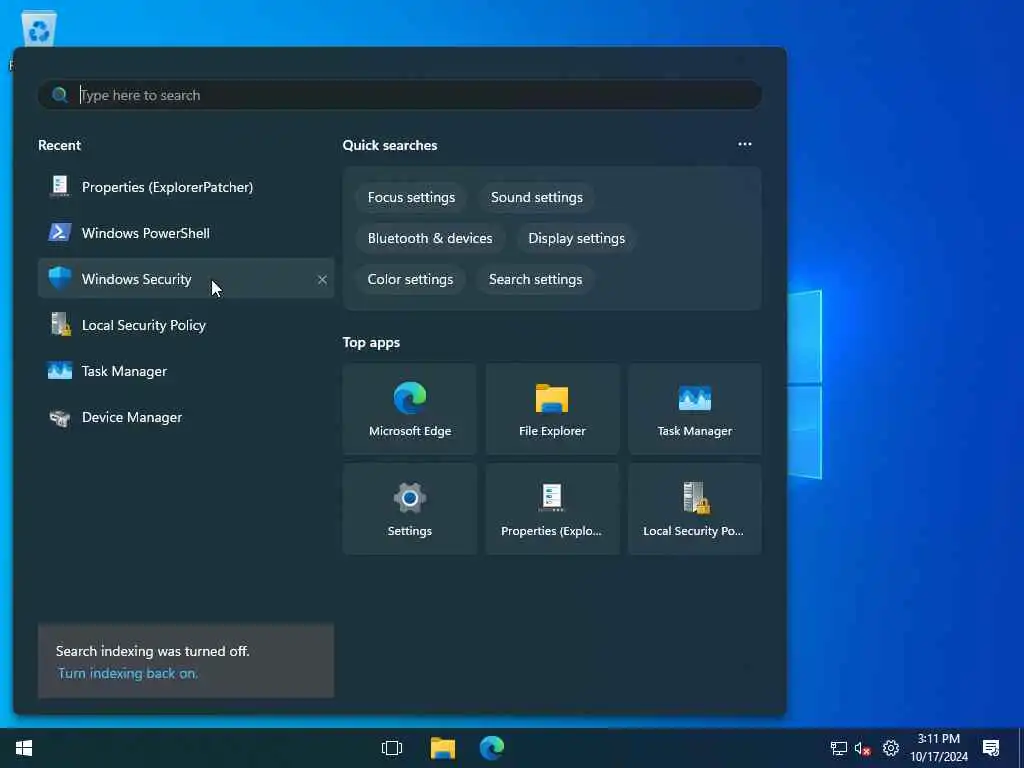Open Display settings quick search

click(x=576, y=238)
